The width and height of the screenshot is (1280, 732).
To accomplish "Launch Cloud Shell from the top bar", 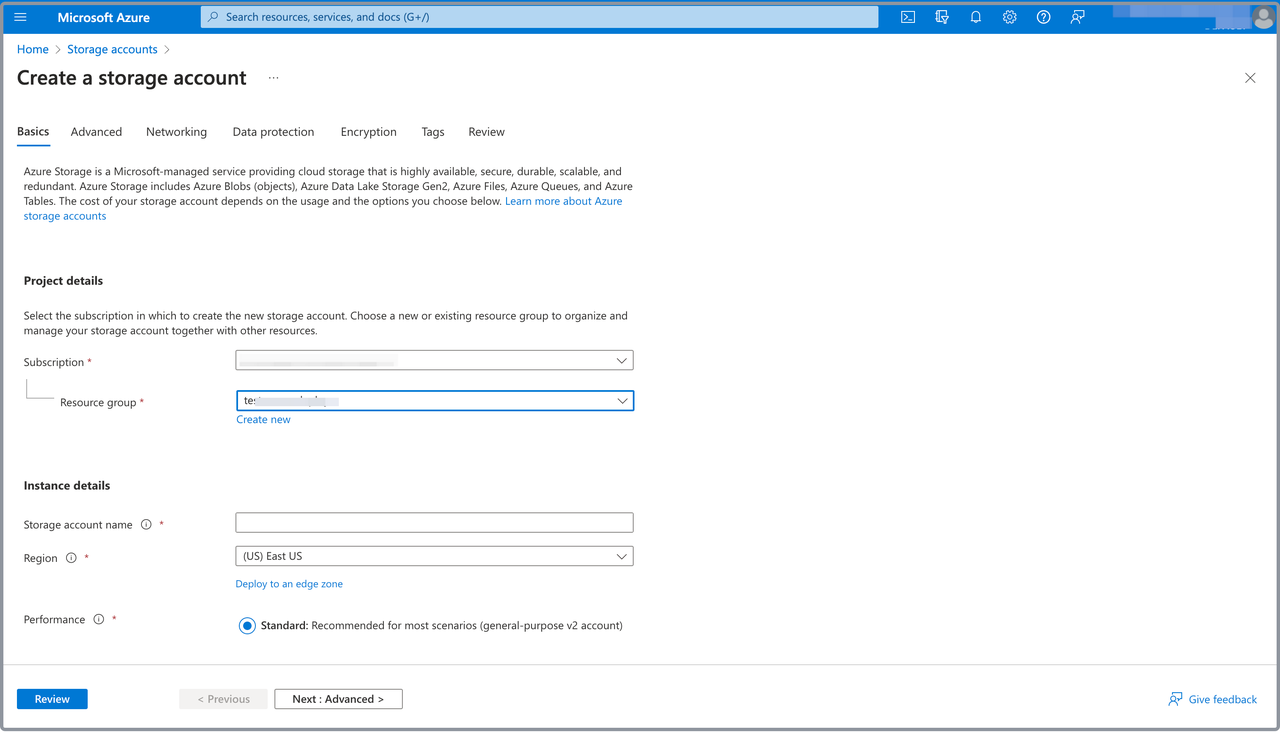I will (908, 17).
